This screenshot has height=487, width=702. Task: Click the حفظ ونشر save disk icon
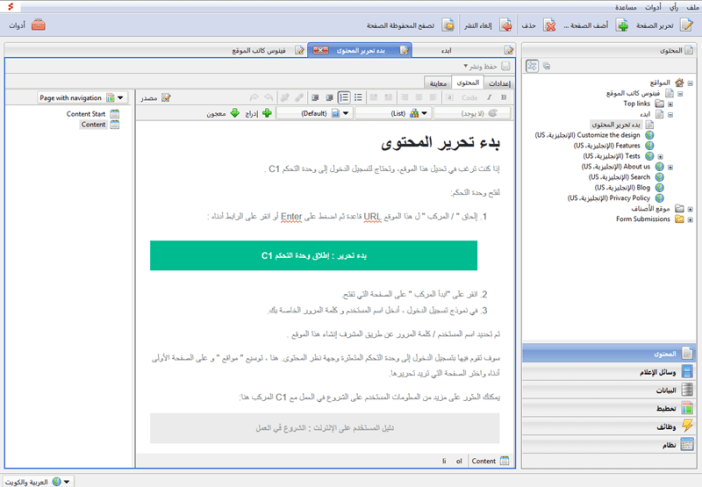point(505,66)
